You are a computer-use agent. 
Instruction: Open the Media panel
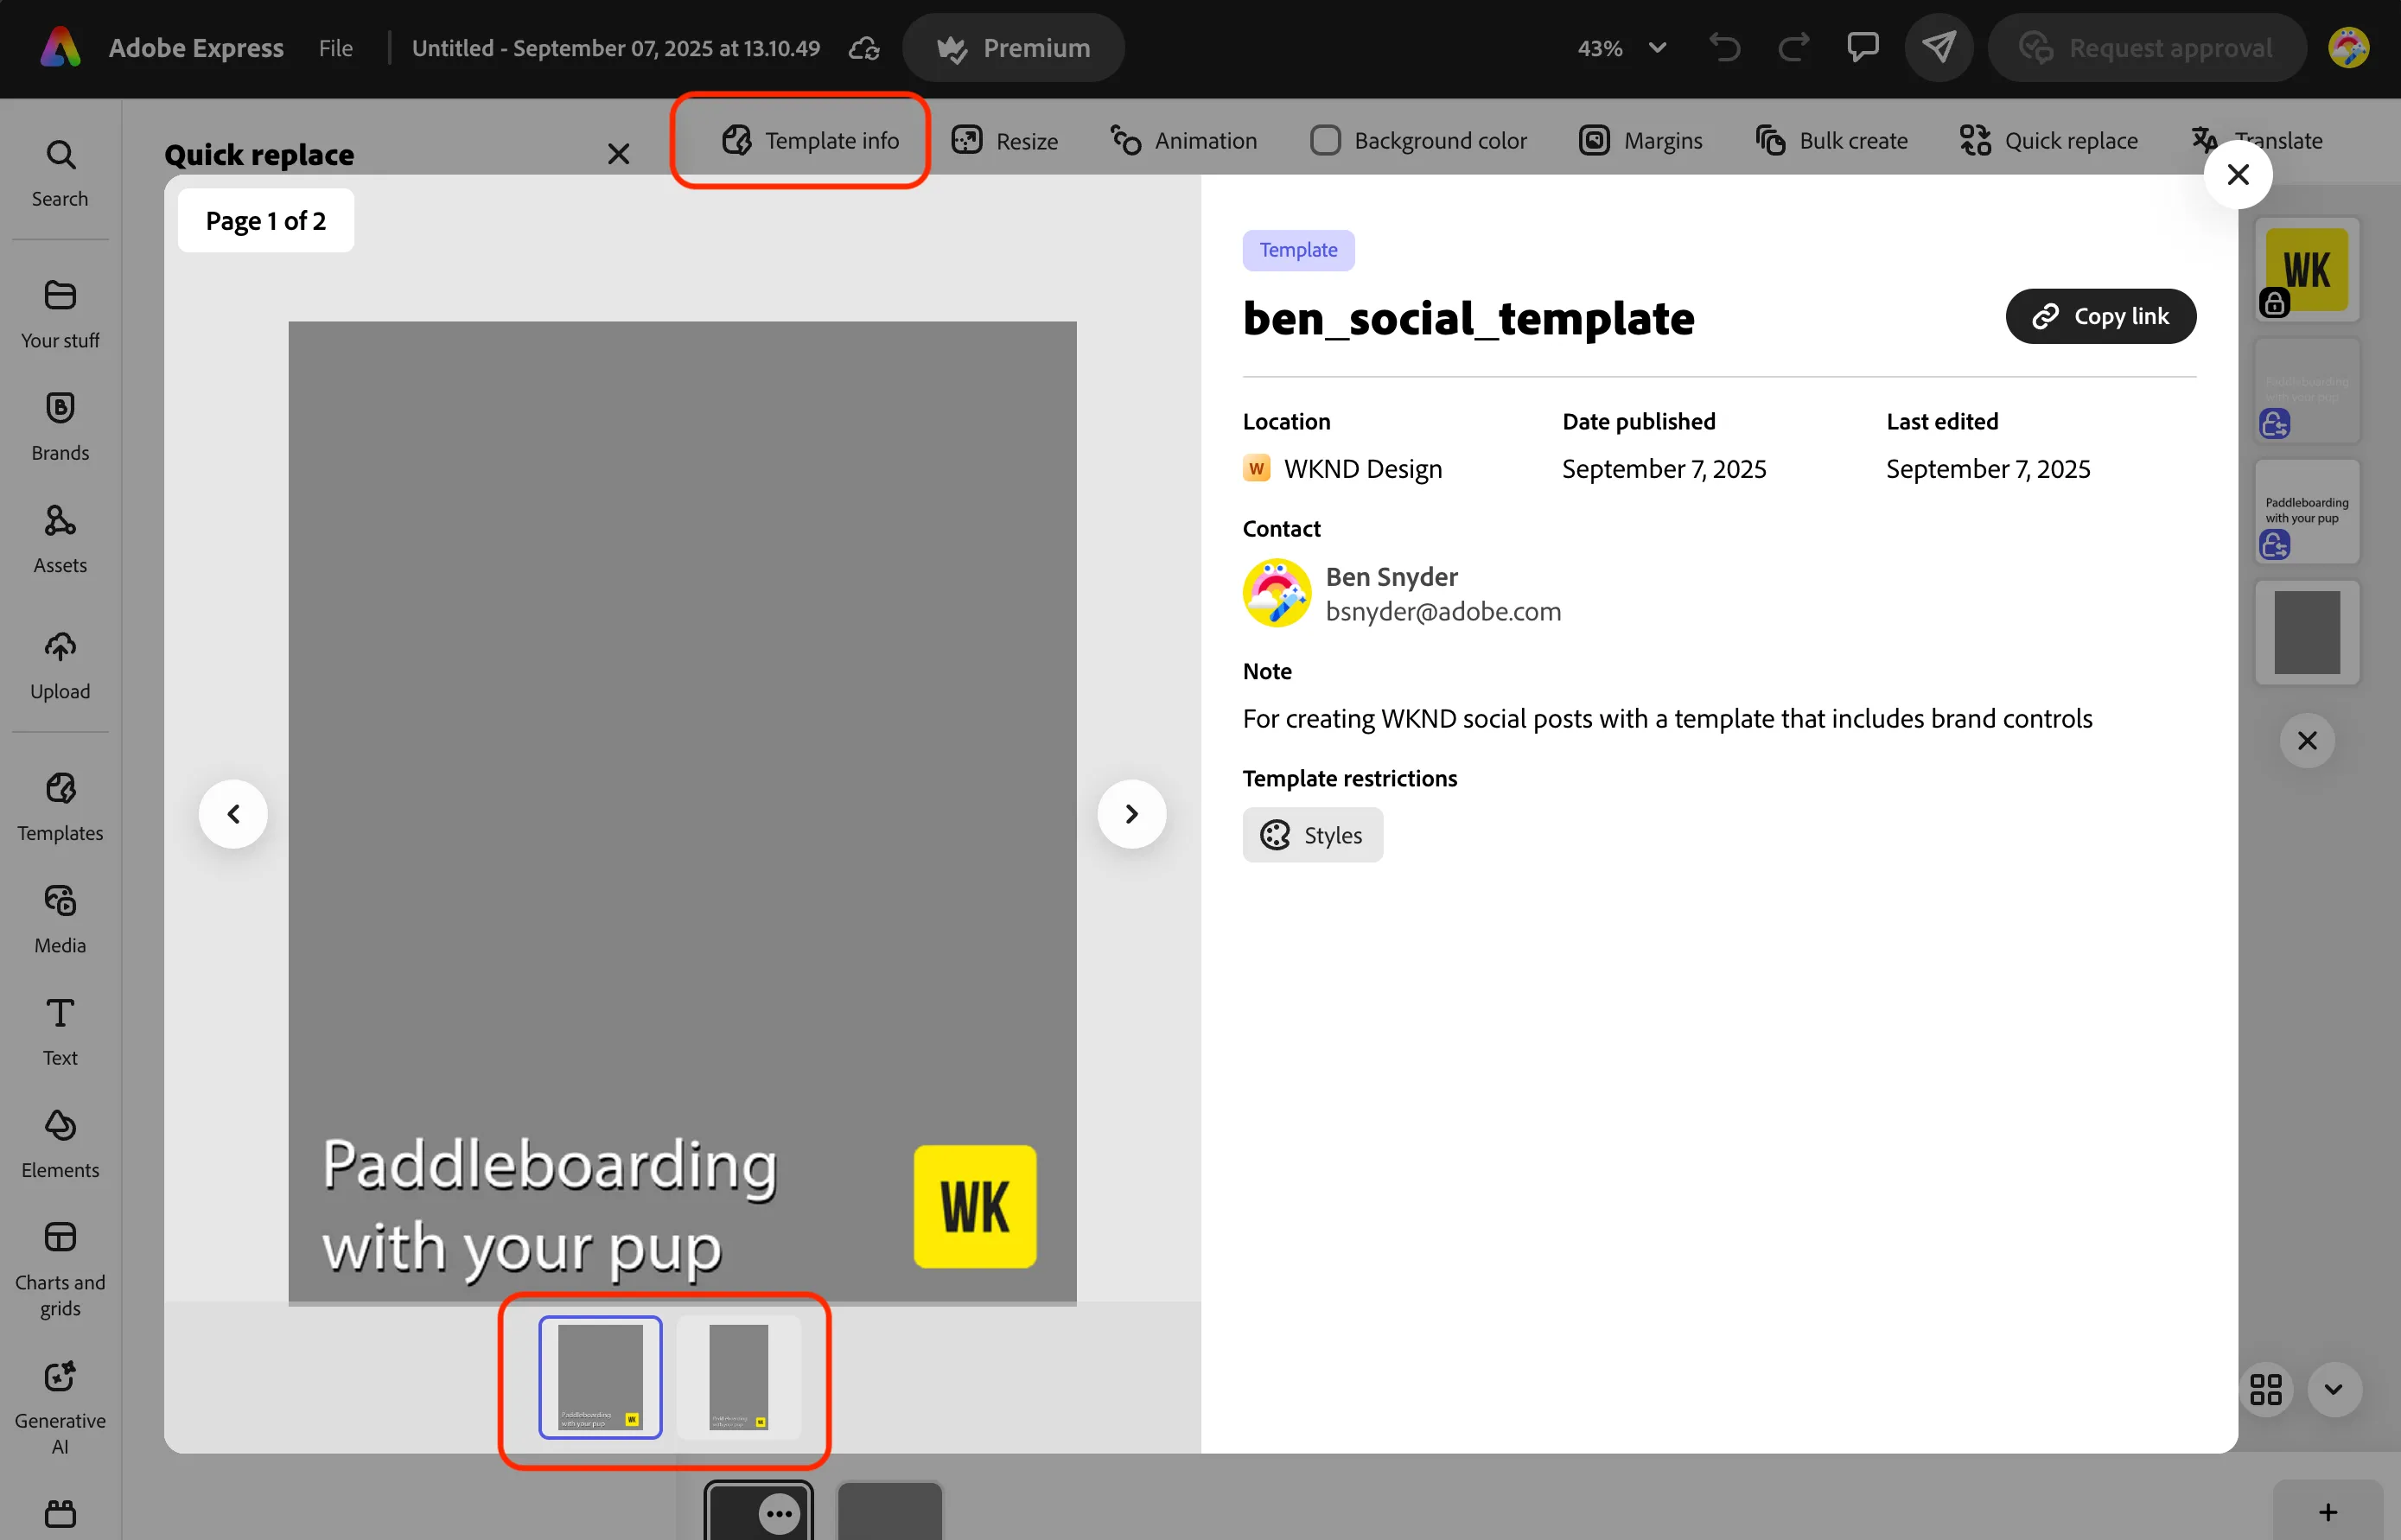click(60, 919)
